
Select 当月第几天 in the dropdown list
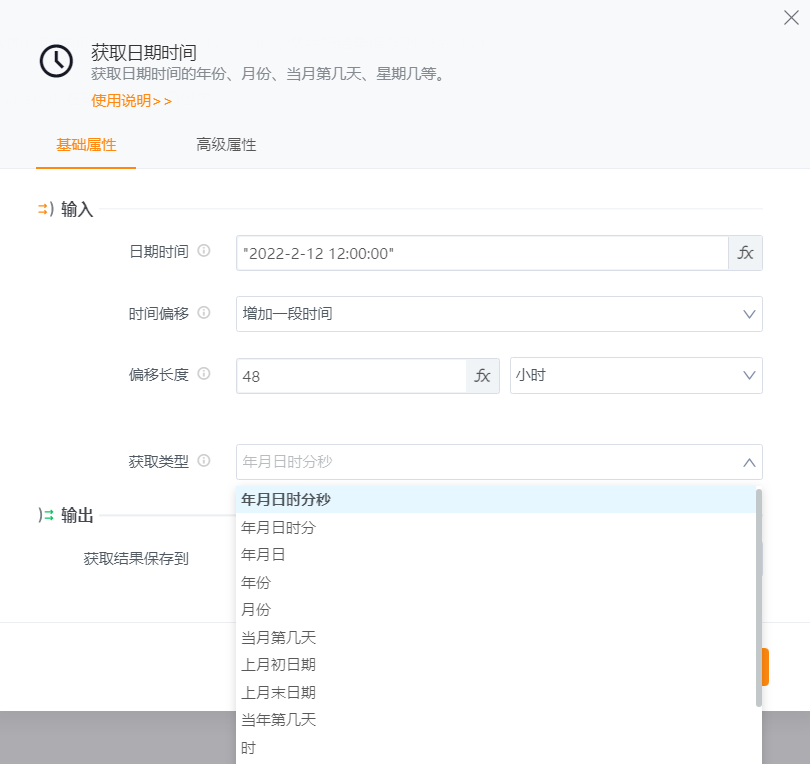click(x=278, y=637)
